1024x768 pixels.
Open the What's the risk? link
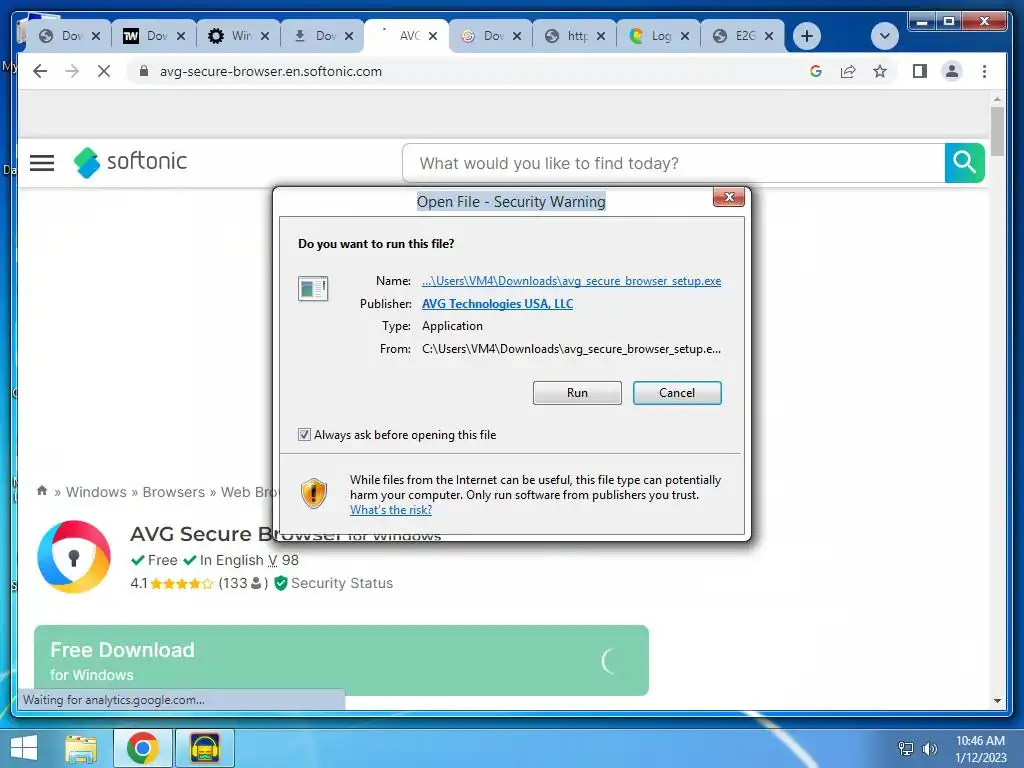(x=391, y=510)
